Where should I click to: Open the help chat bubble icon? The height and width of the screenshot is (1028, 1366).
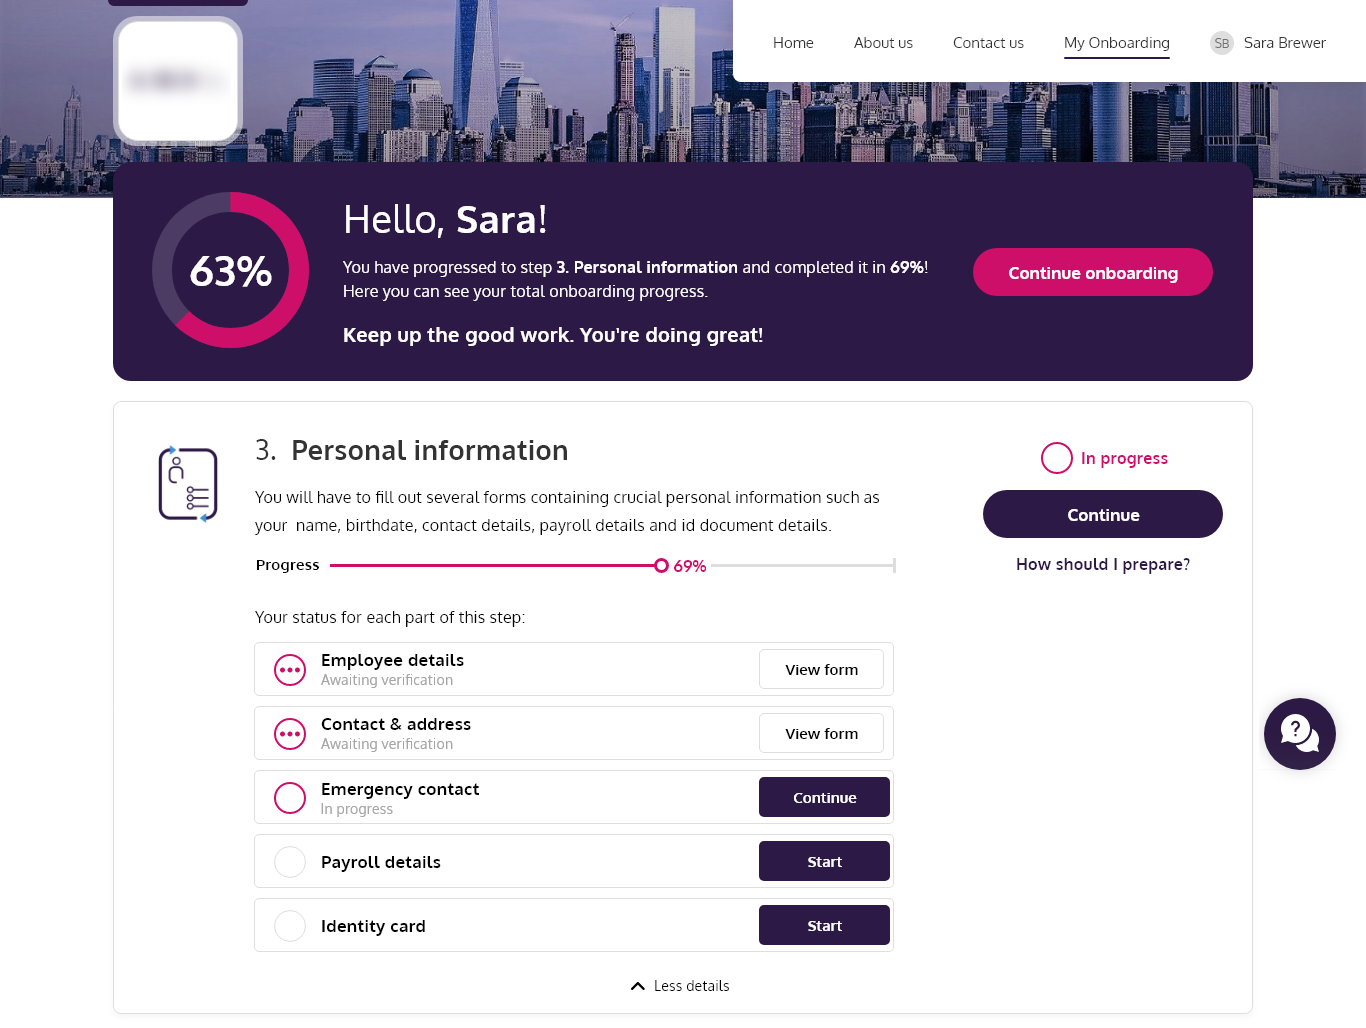click(1299, 734)
